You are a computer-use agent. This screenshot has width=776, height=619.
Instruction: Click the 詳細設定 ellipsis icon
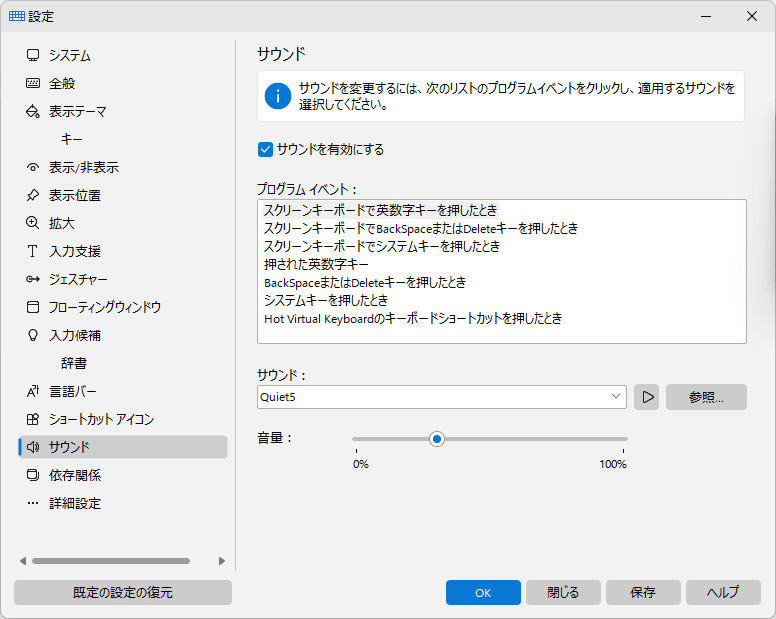[33, 503]
